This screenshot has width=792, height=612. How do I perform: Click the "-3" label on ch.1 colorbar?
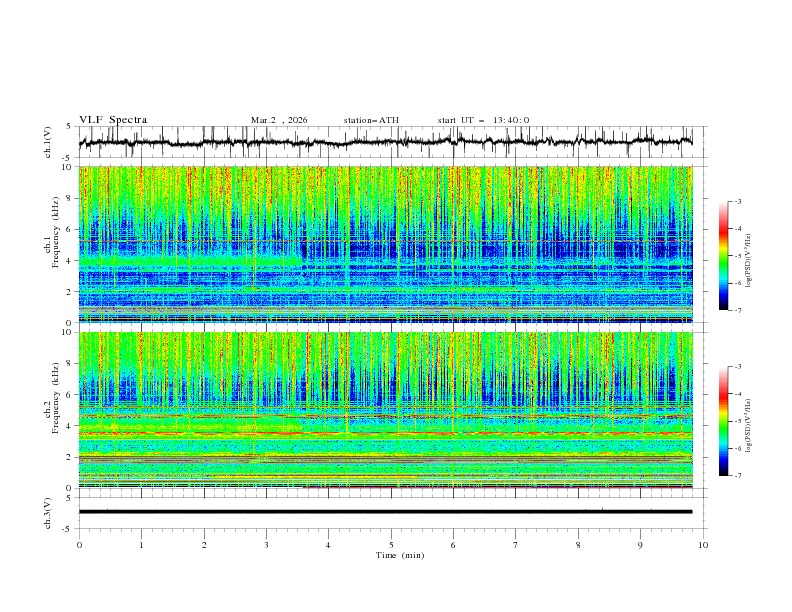coord(738,201)
